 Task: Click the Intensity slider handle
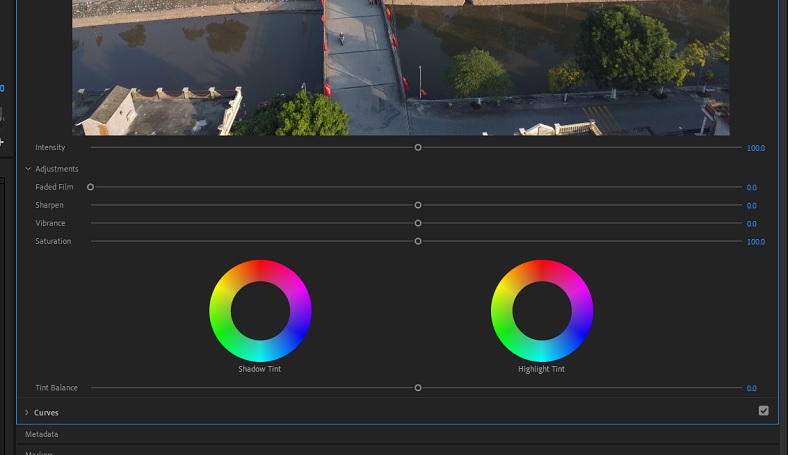[418, 148]
